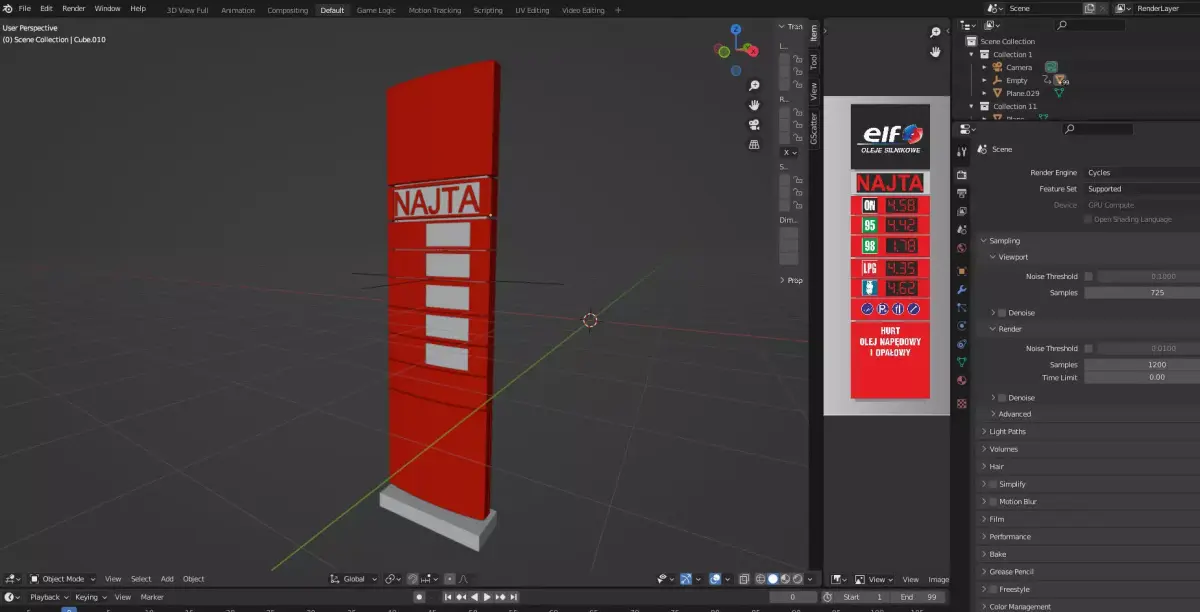
Task: Click the End frame field showing 99
Action: (919, 597)
